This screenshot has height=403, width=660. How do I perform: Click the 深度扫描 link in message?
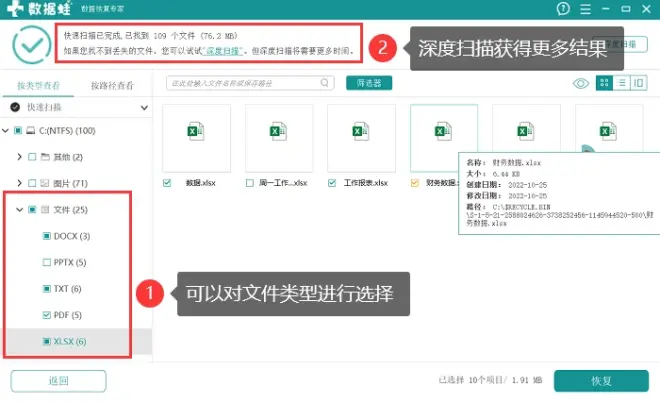point(223,51)
